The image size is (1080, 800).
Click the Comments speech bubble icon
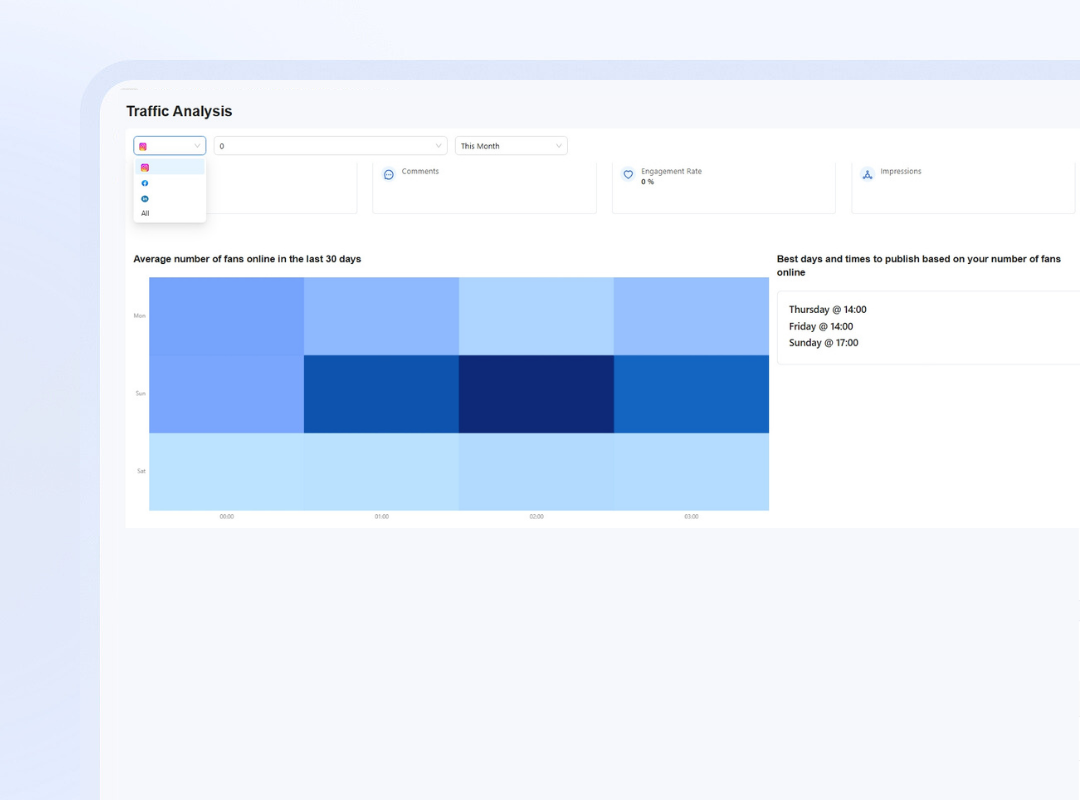click(388, 175)
